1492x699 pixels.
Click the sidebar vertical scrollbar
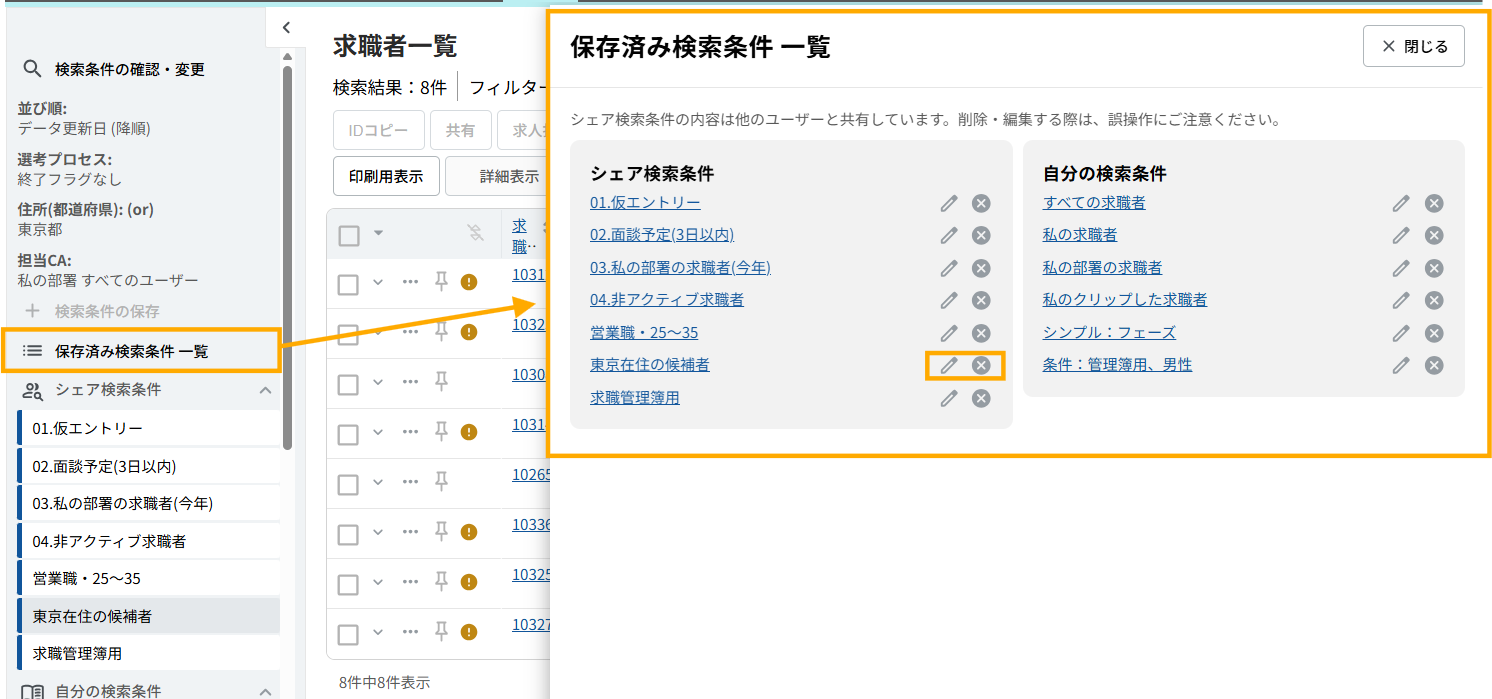288,250
